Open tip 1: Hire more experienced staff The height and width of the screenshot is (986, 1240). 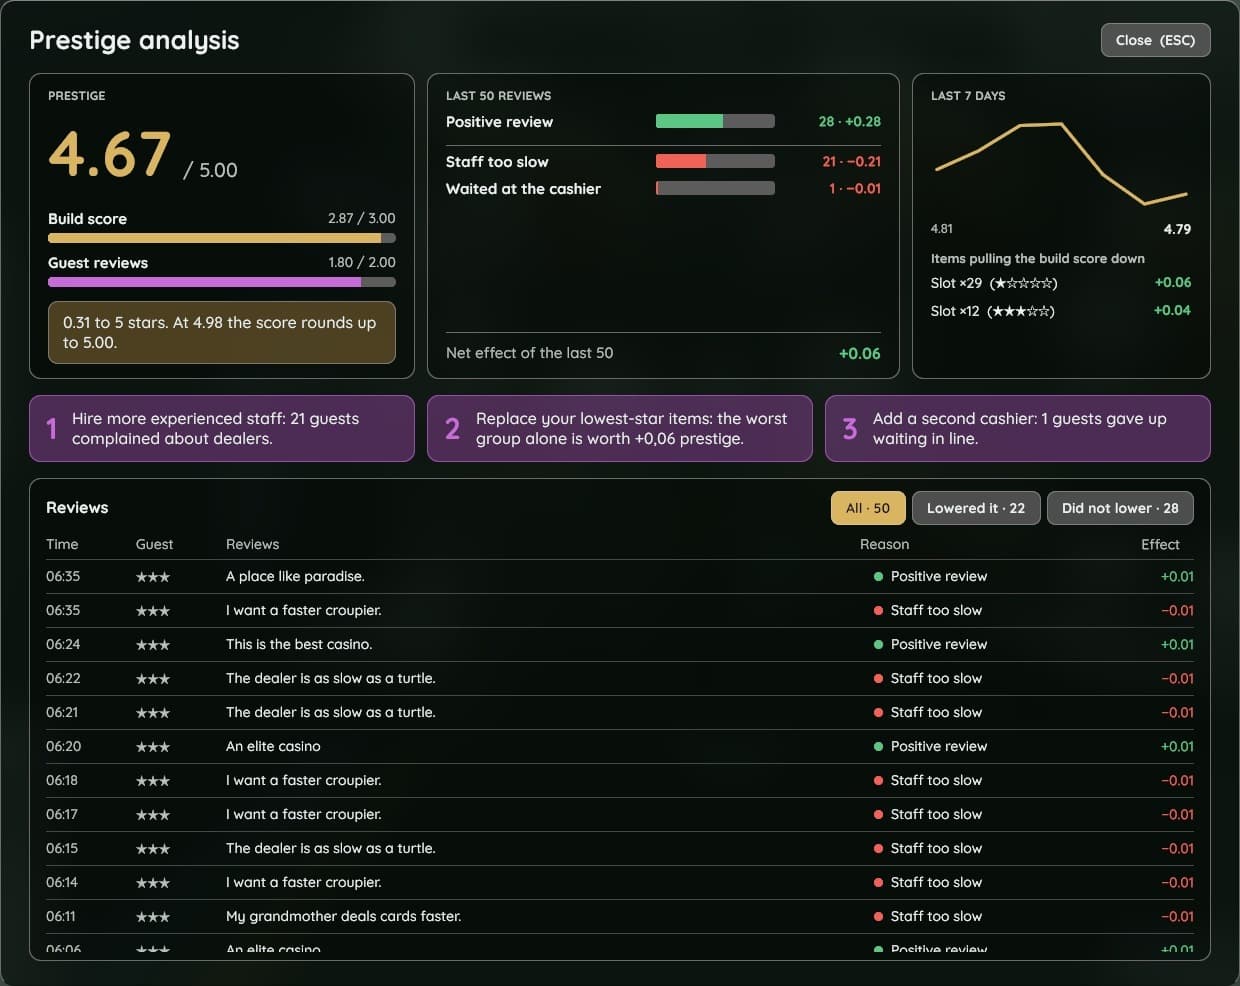[222, 428]
